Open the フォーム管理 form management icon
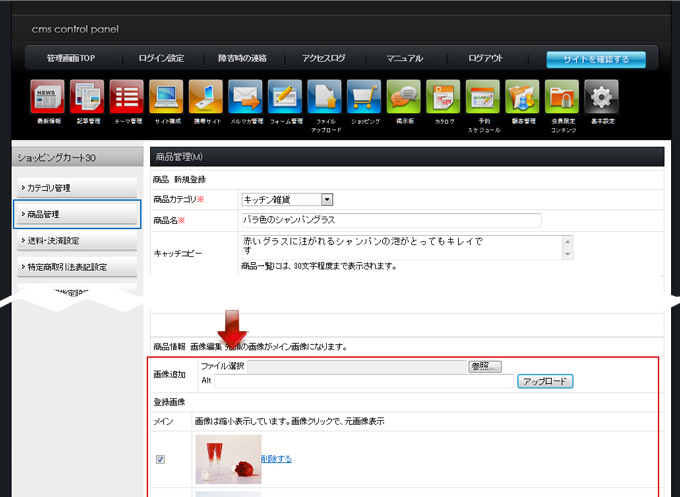Screen dimensions: 680x497 pos(285,97)
